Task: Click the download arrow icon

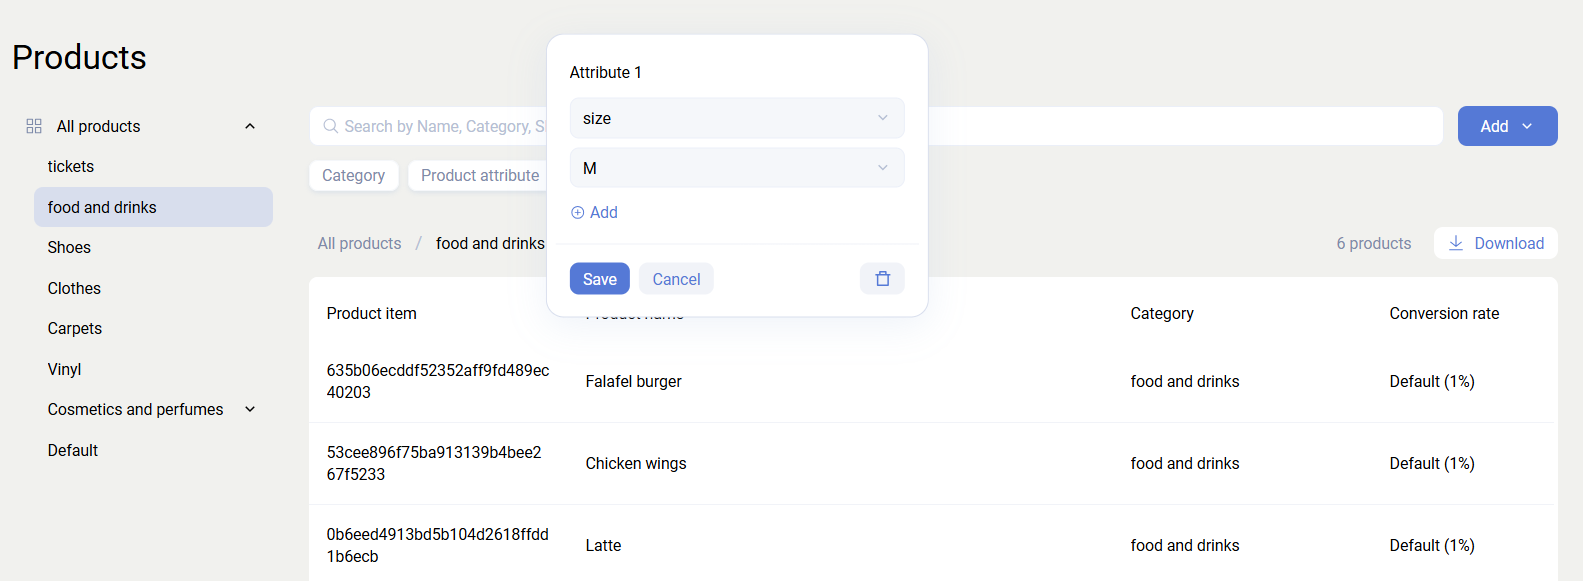Action: coord(1456,243)
